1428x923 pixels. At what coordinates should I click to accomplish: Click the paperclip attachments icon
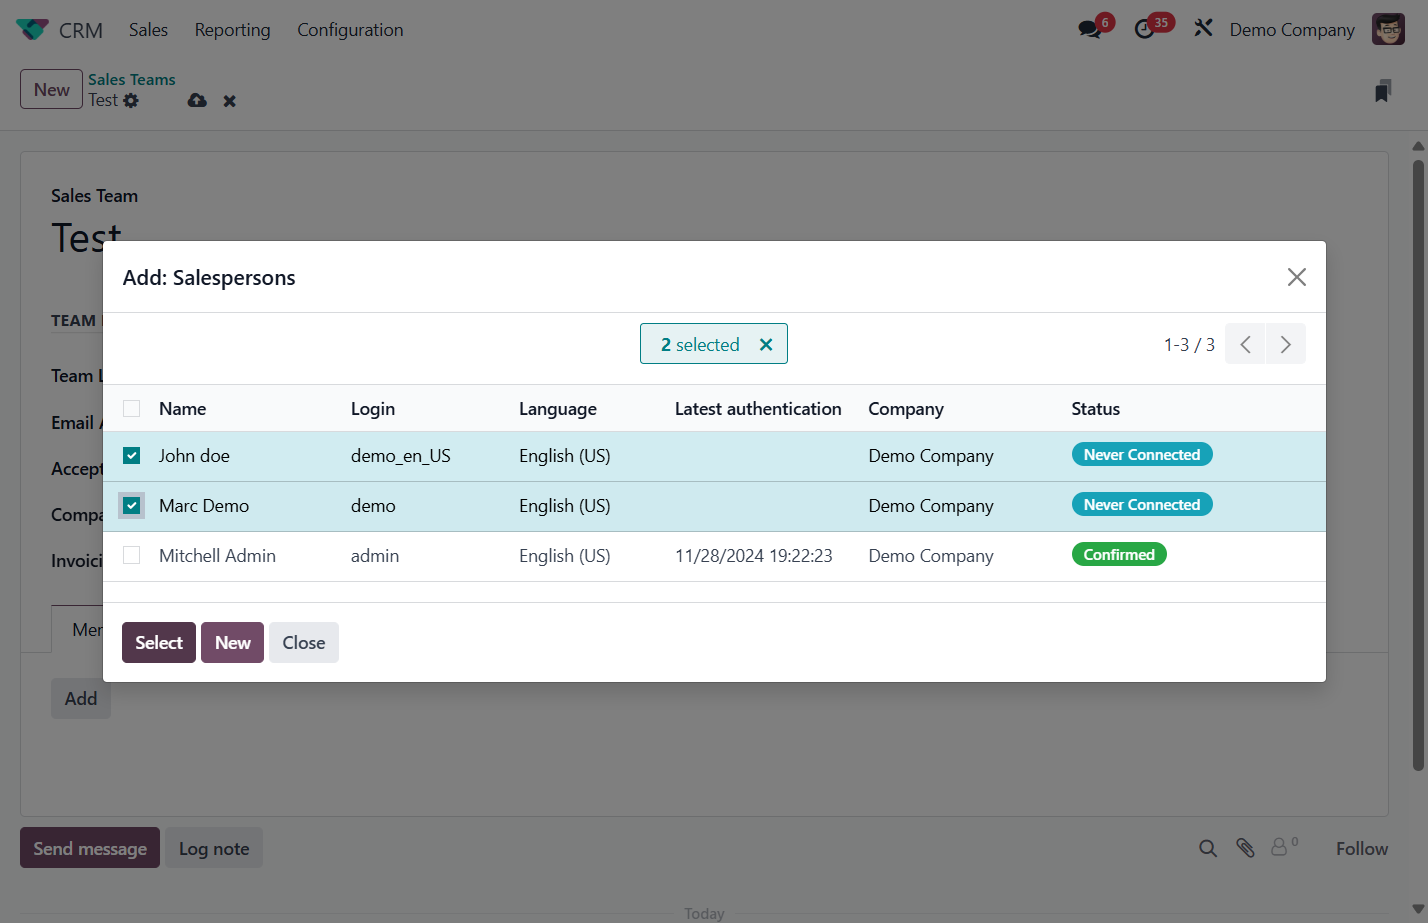click(x=1245, y=848)
